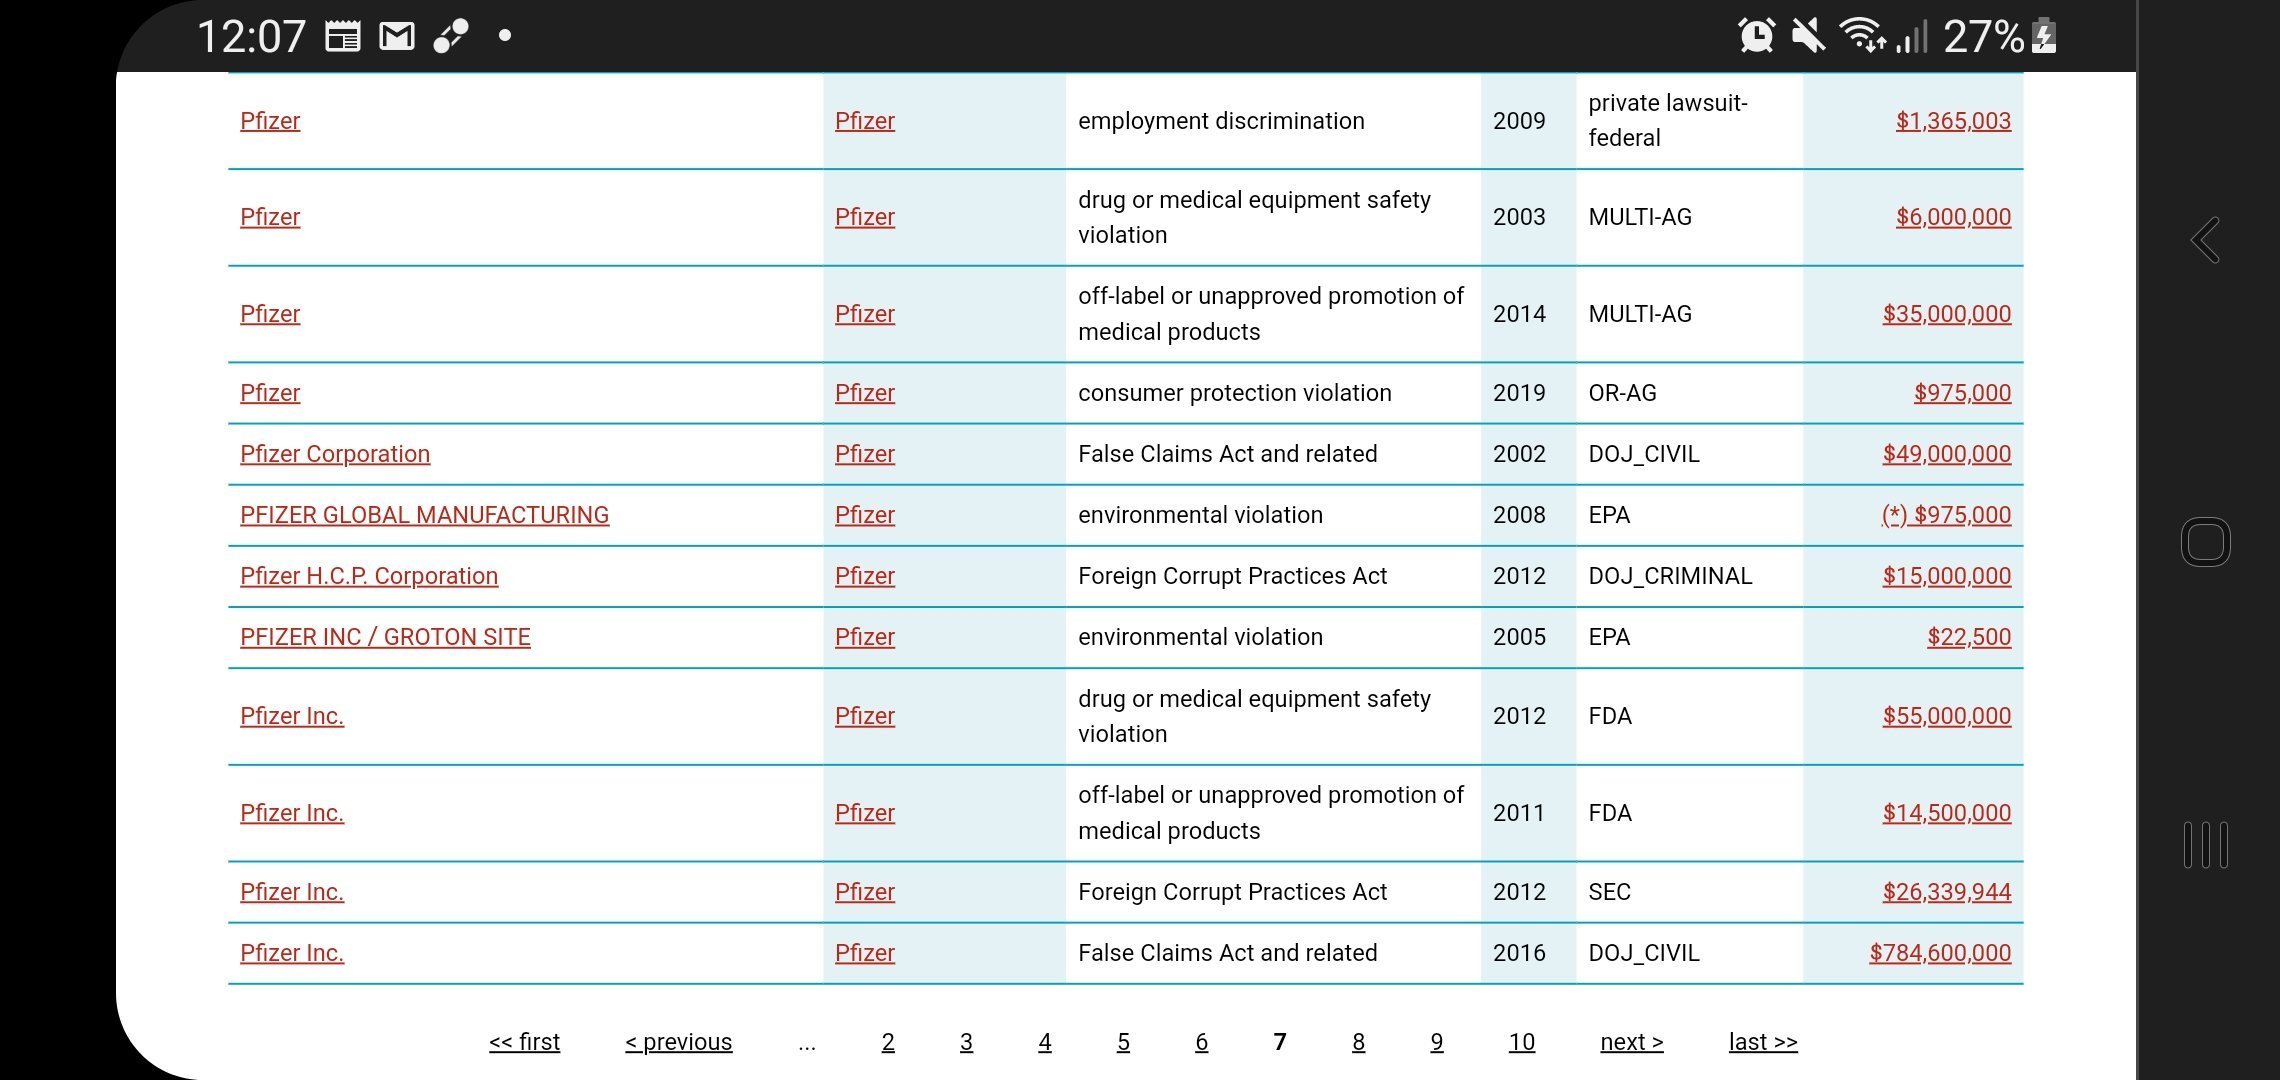
Task: Open Pfizer company link in 2003 MULTI-AG row
Action: [270, 217]
